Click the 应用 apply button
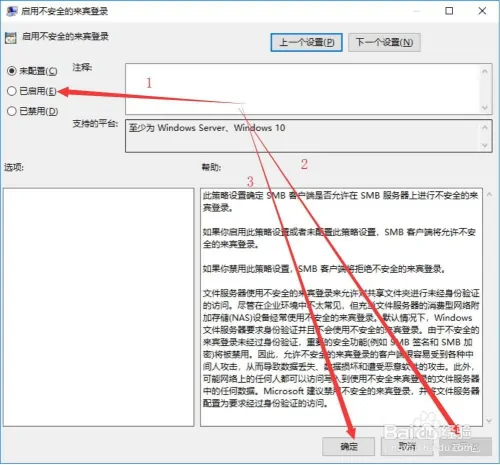 [466, 446]
